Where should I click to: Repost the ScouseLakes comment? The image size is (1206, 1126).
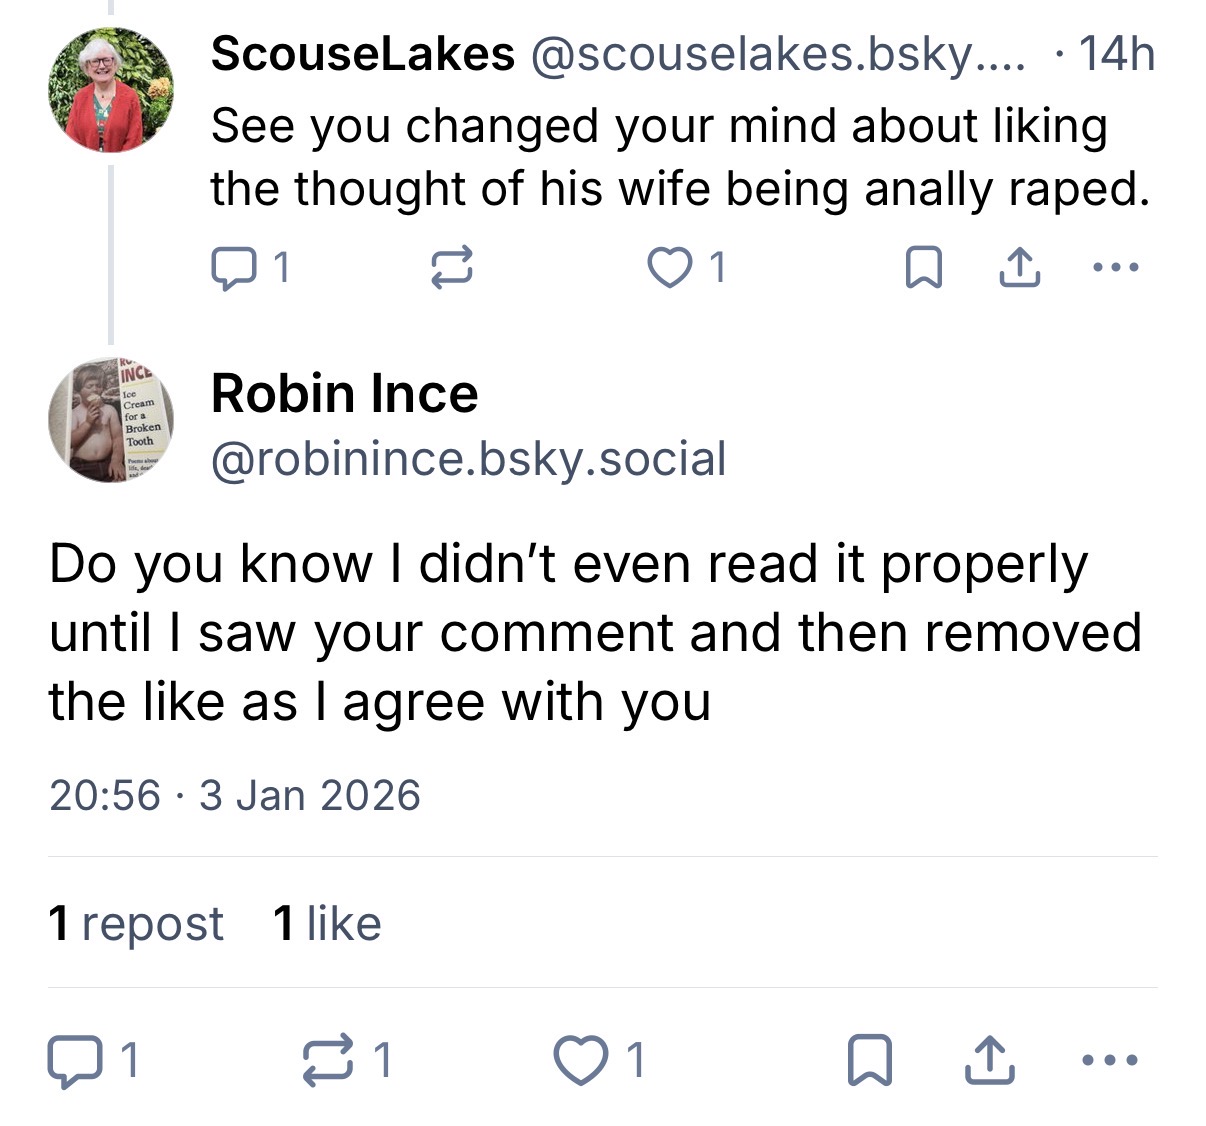pos(451,268)
